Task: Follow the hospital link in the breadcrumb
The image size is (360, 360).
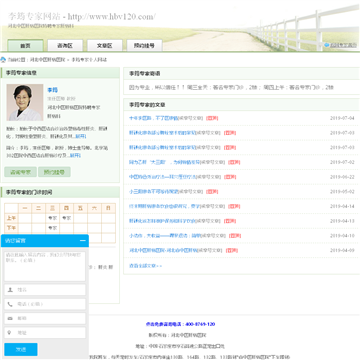Action: (48, 60)
